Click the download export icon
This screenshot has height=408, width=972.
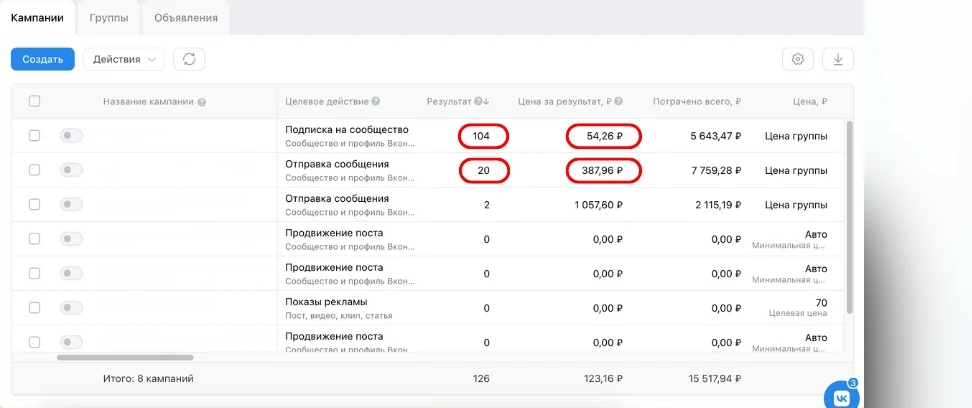[838, 59]
